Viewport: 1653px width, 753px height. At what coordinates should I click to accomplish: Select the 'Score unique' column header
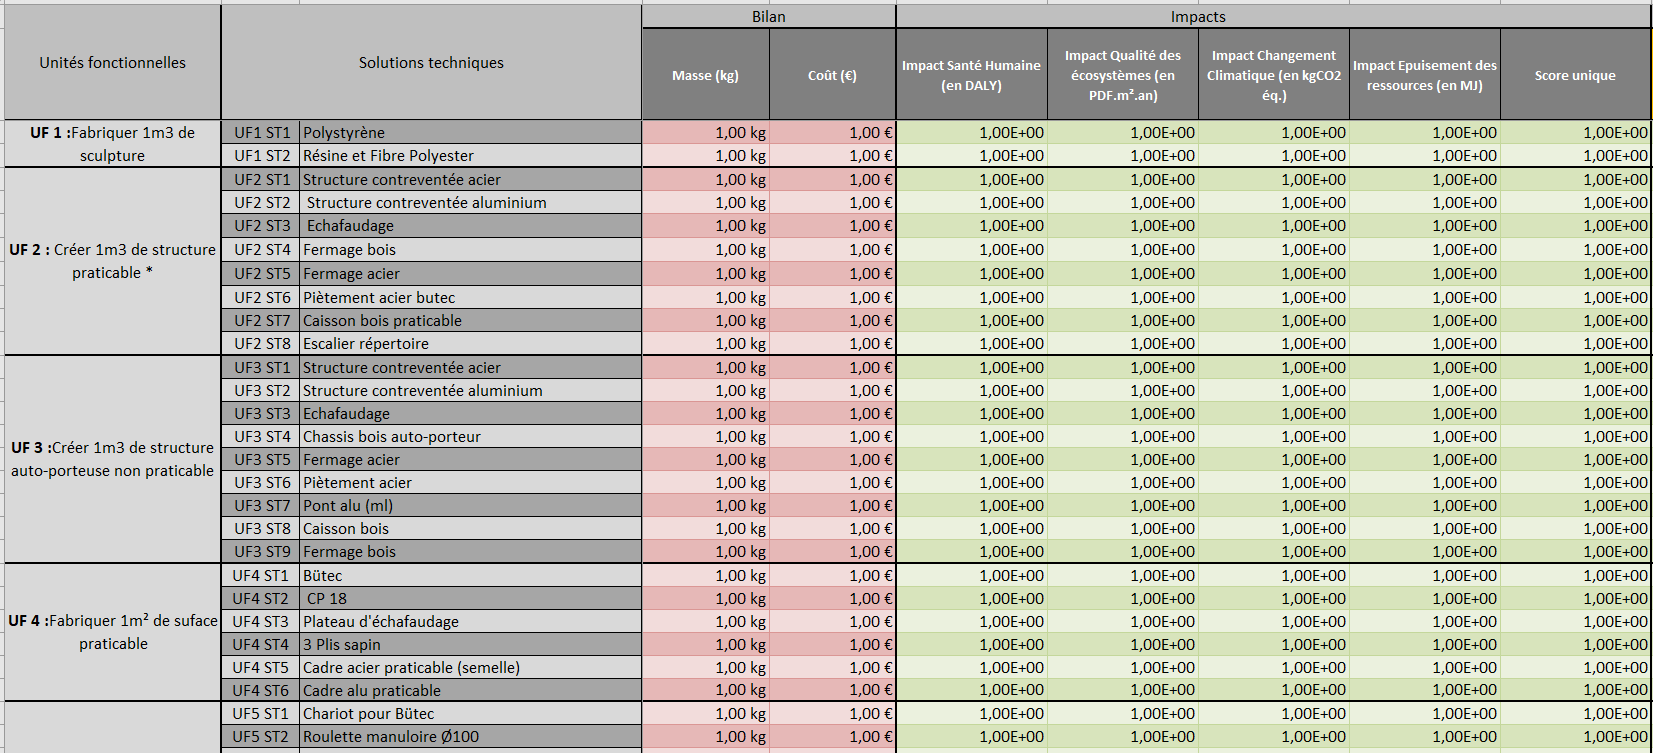1574,76
